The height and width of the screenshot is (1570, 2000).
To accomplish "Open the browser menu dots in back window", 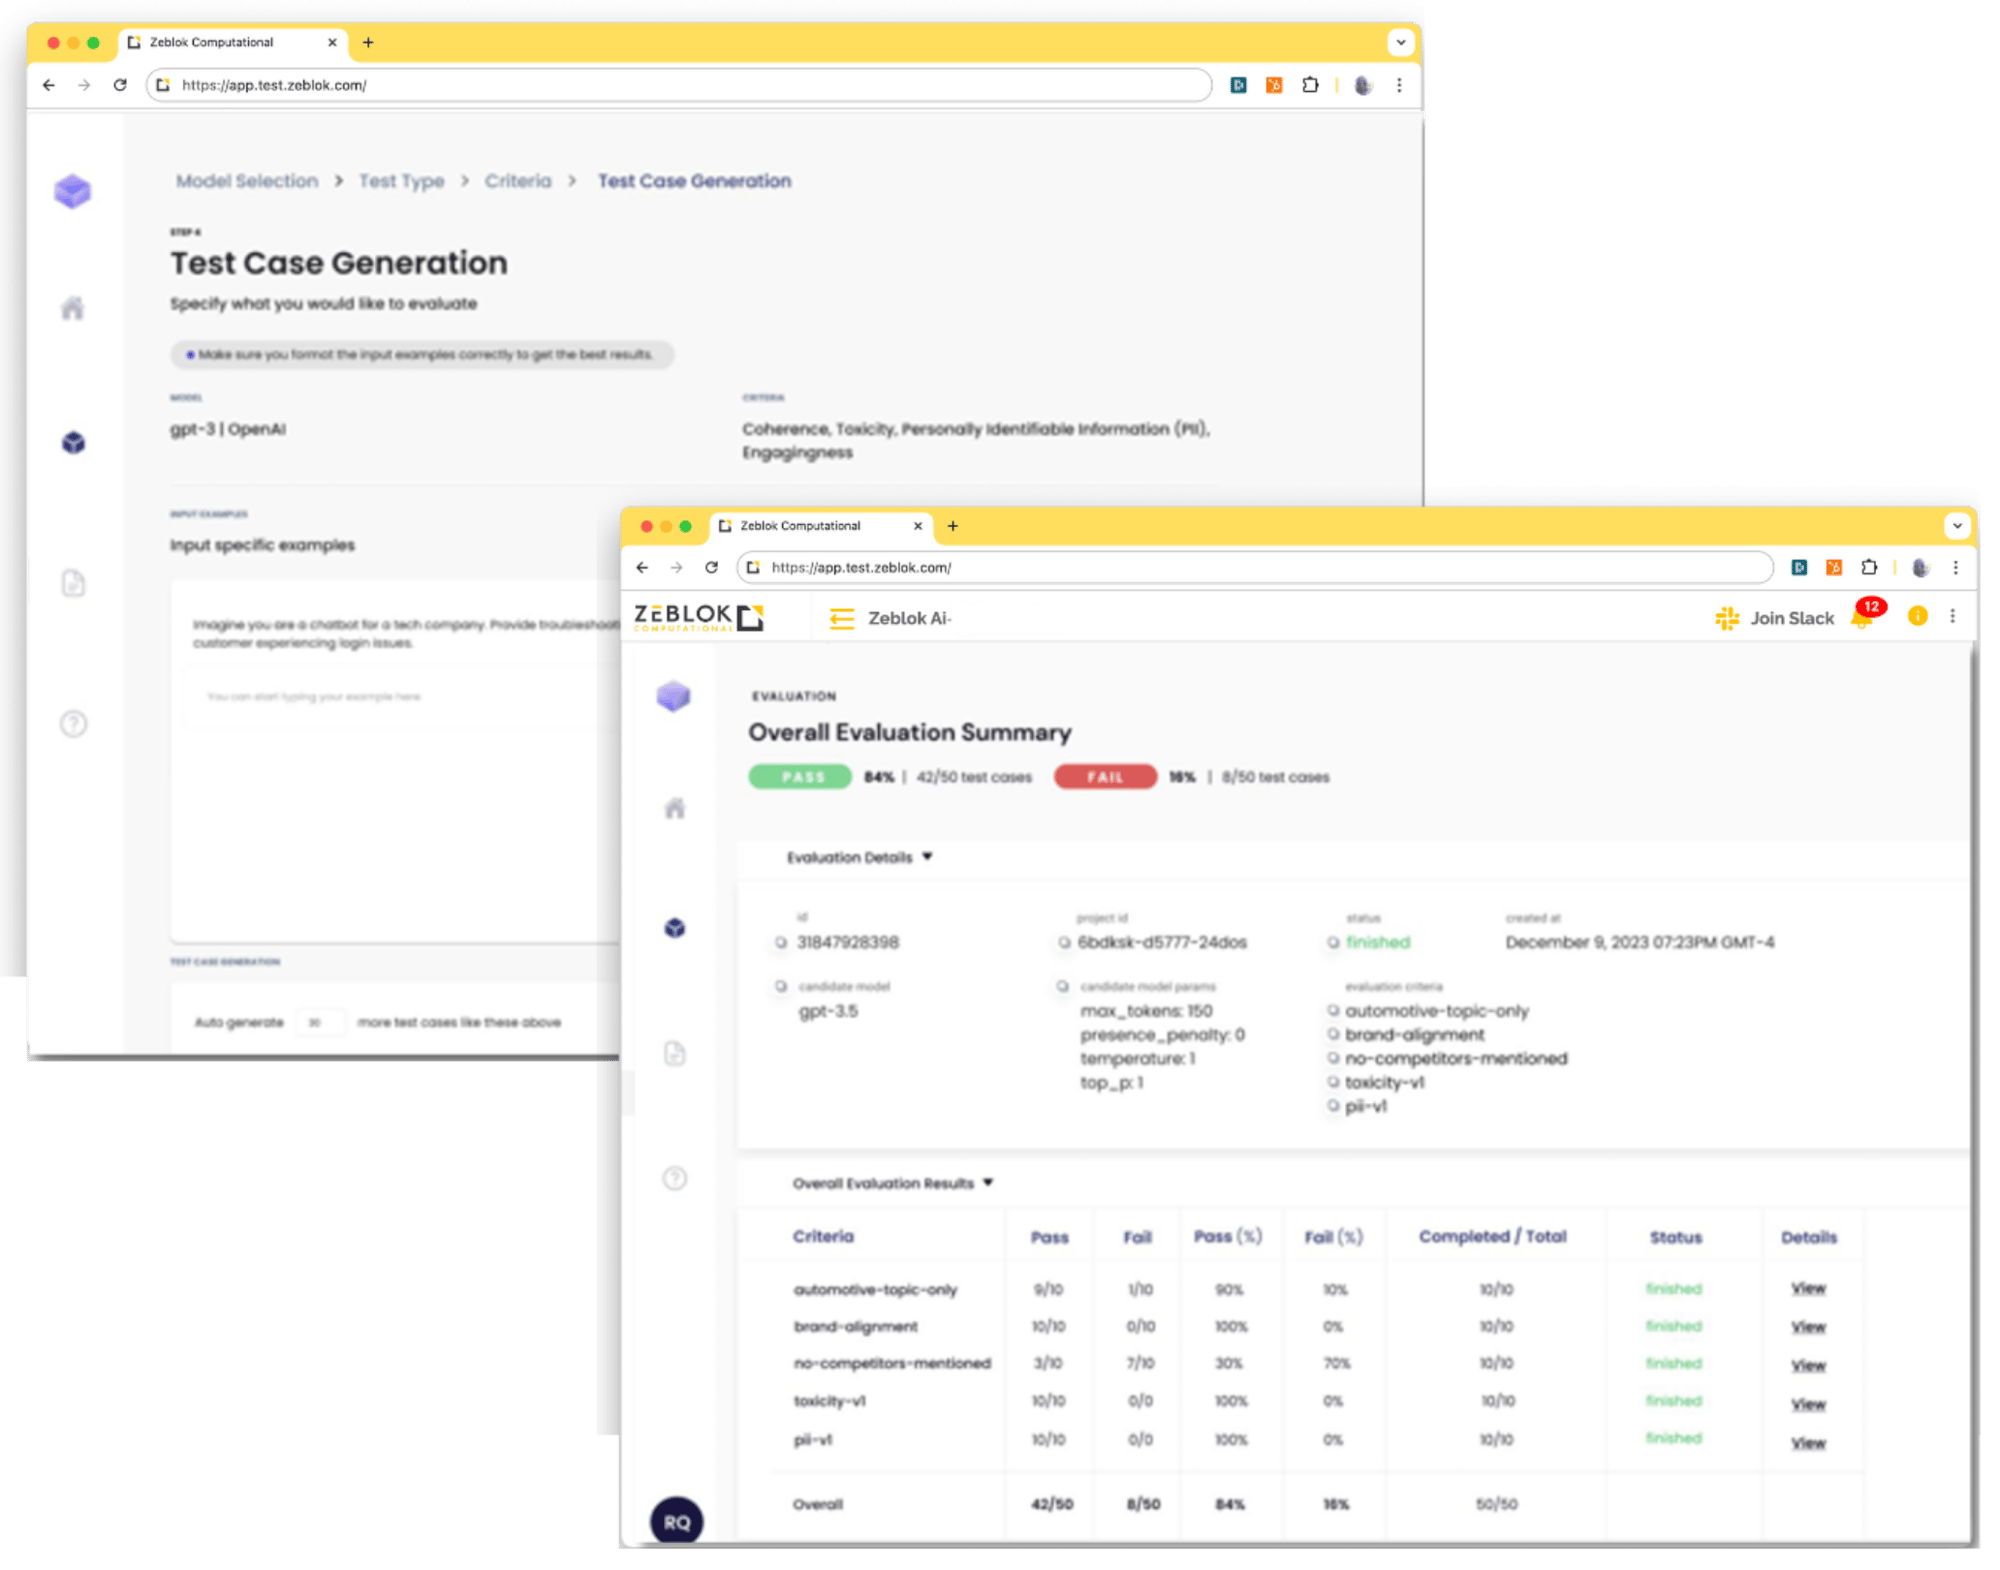I will pyautogui.click(x=1399, y=85).
